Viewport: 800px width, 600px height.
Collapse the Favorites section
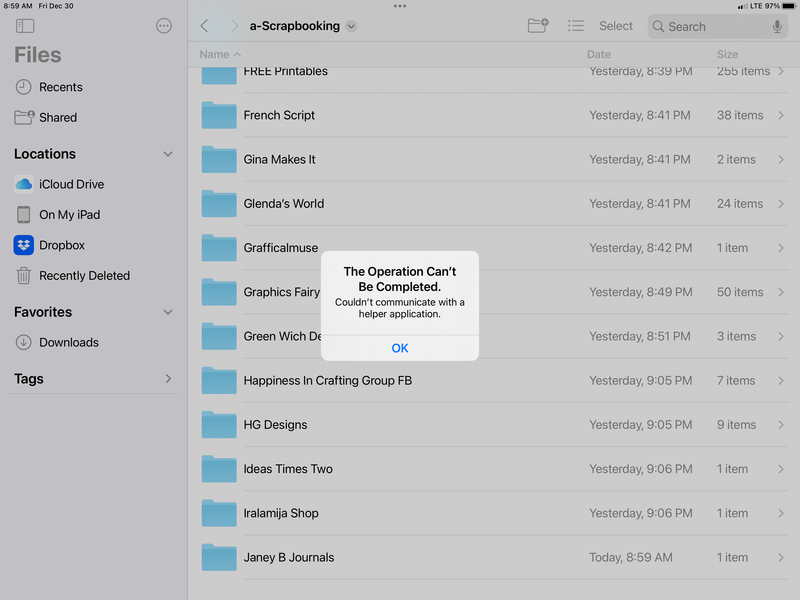[x=168, y=312]
